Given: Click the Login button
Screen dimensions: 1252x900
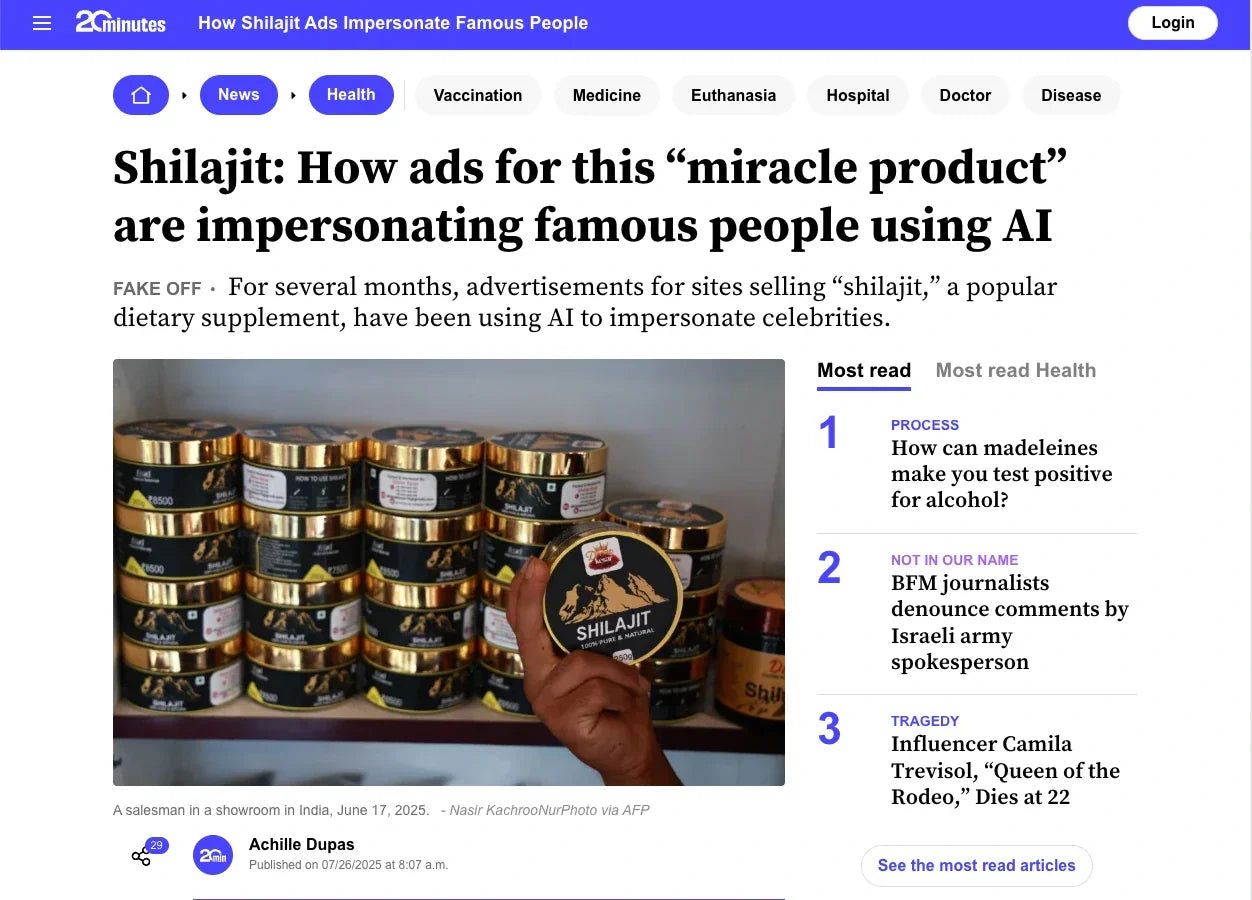Looking at the screenshot, I should (x=1173, y=23).
